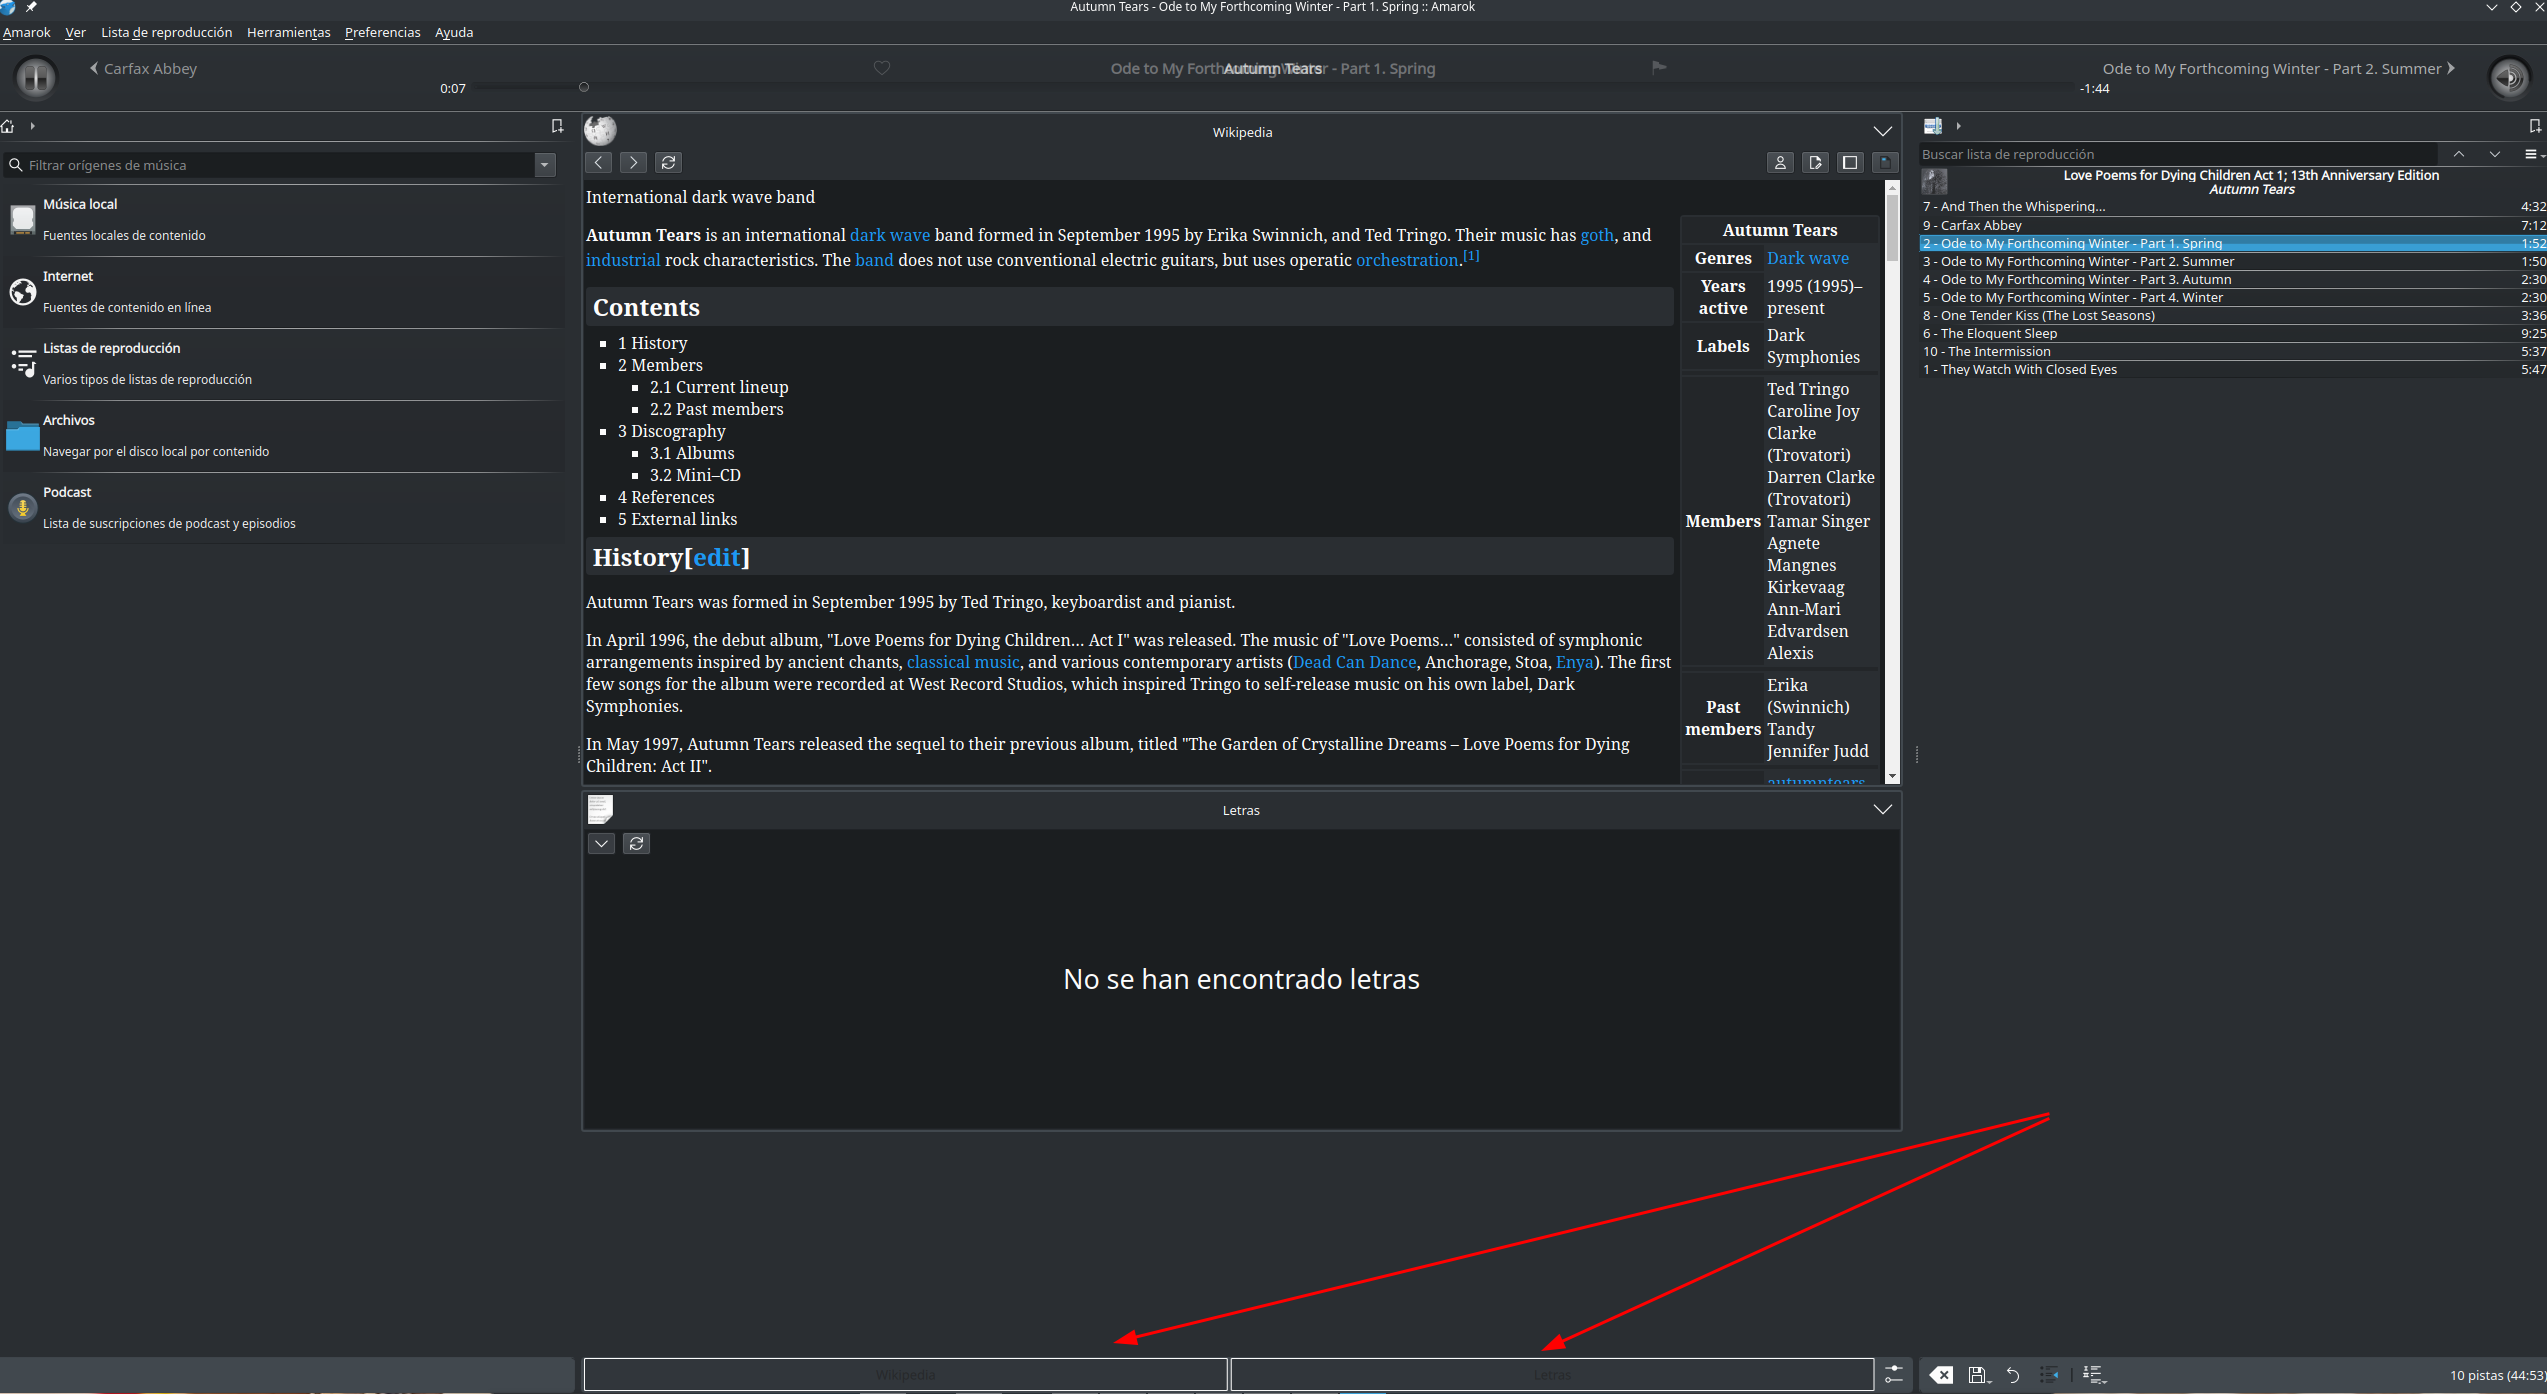This screenshot has width=2547, height=1394.
Task: Expand the playlist breadcrumb arrow
Action: point(1958,126)
